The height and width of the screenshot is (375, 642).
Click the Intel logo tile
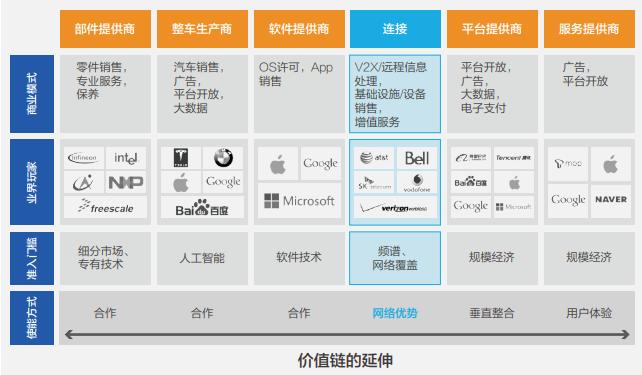(x=126, y=158)
